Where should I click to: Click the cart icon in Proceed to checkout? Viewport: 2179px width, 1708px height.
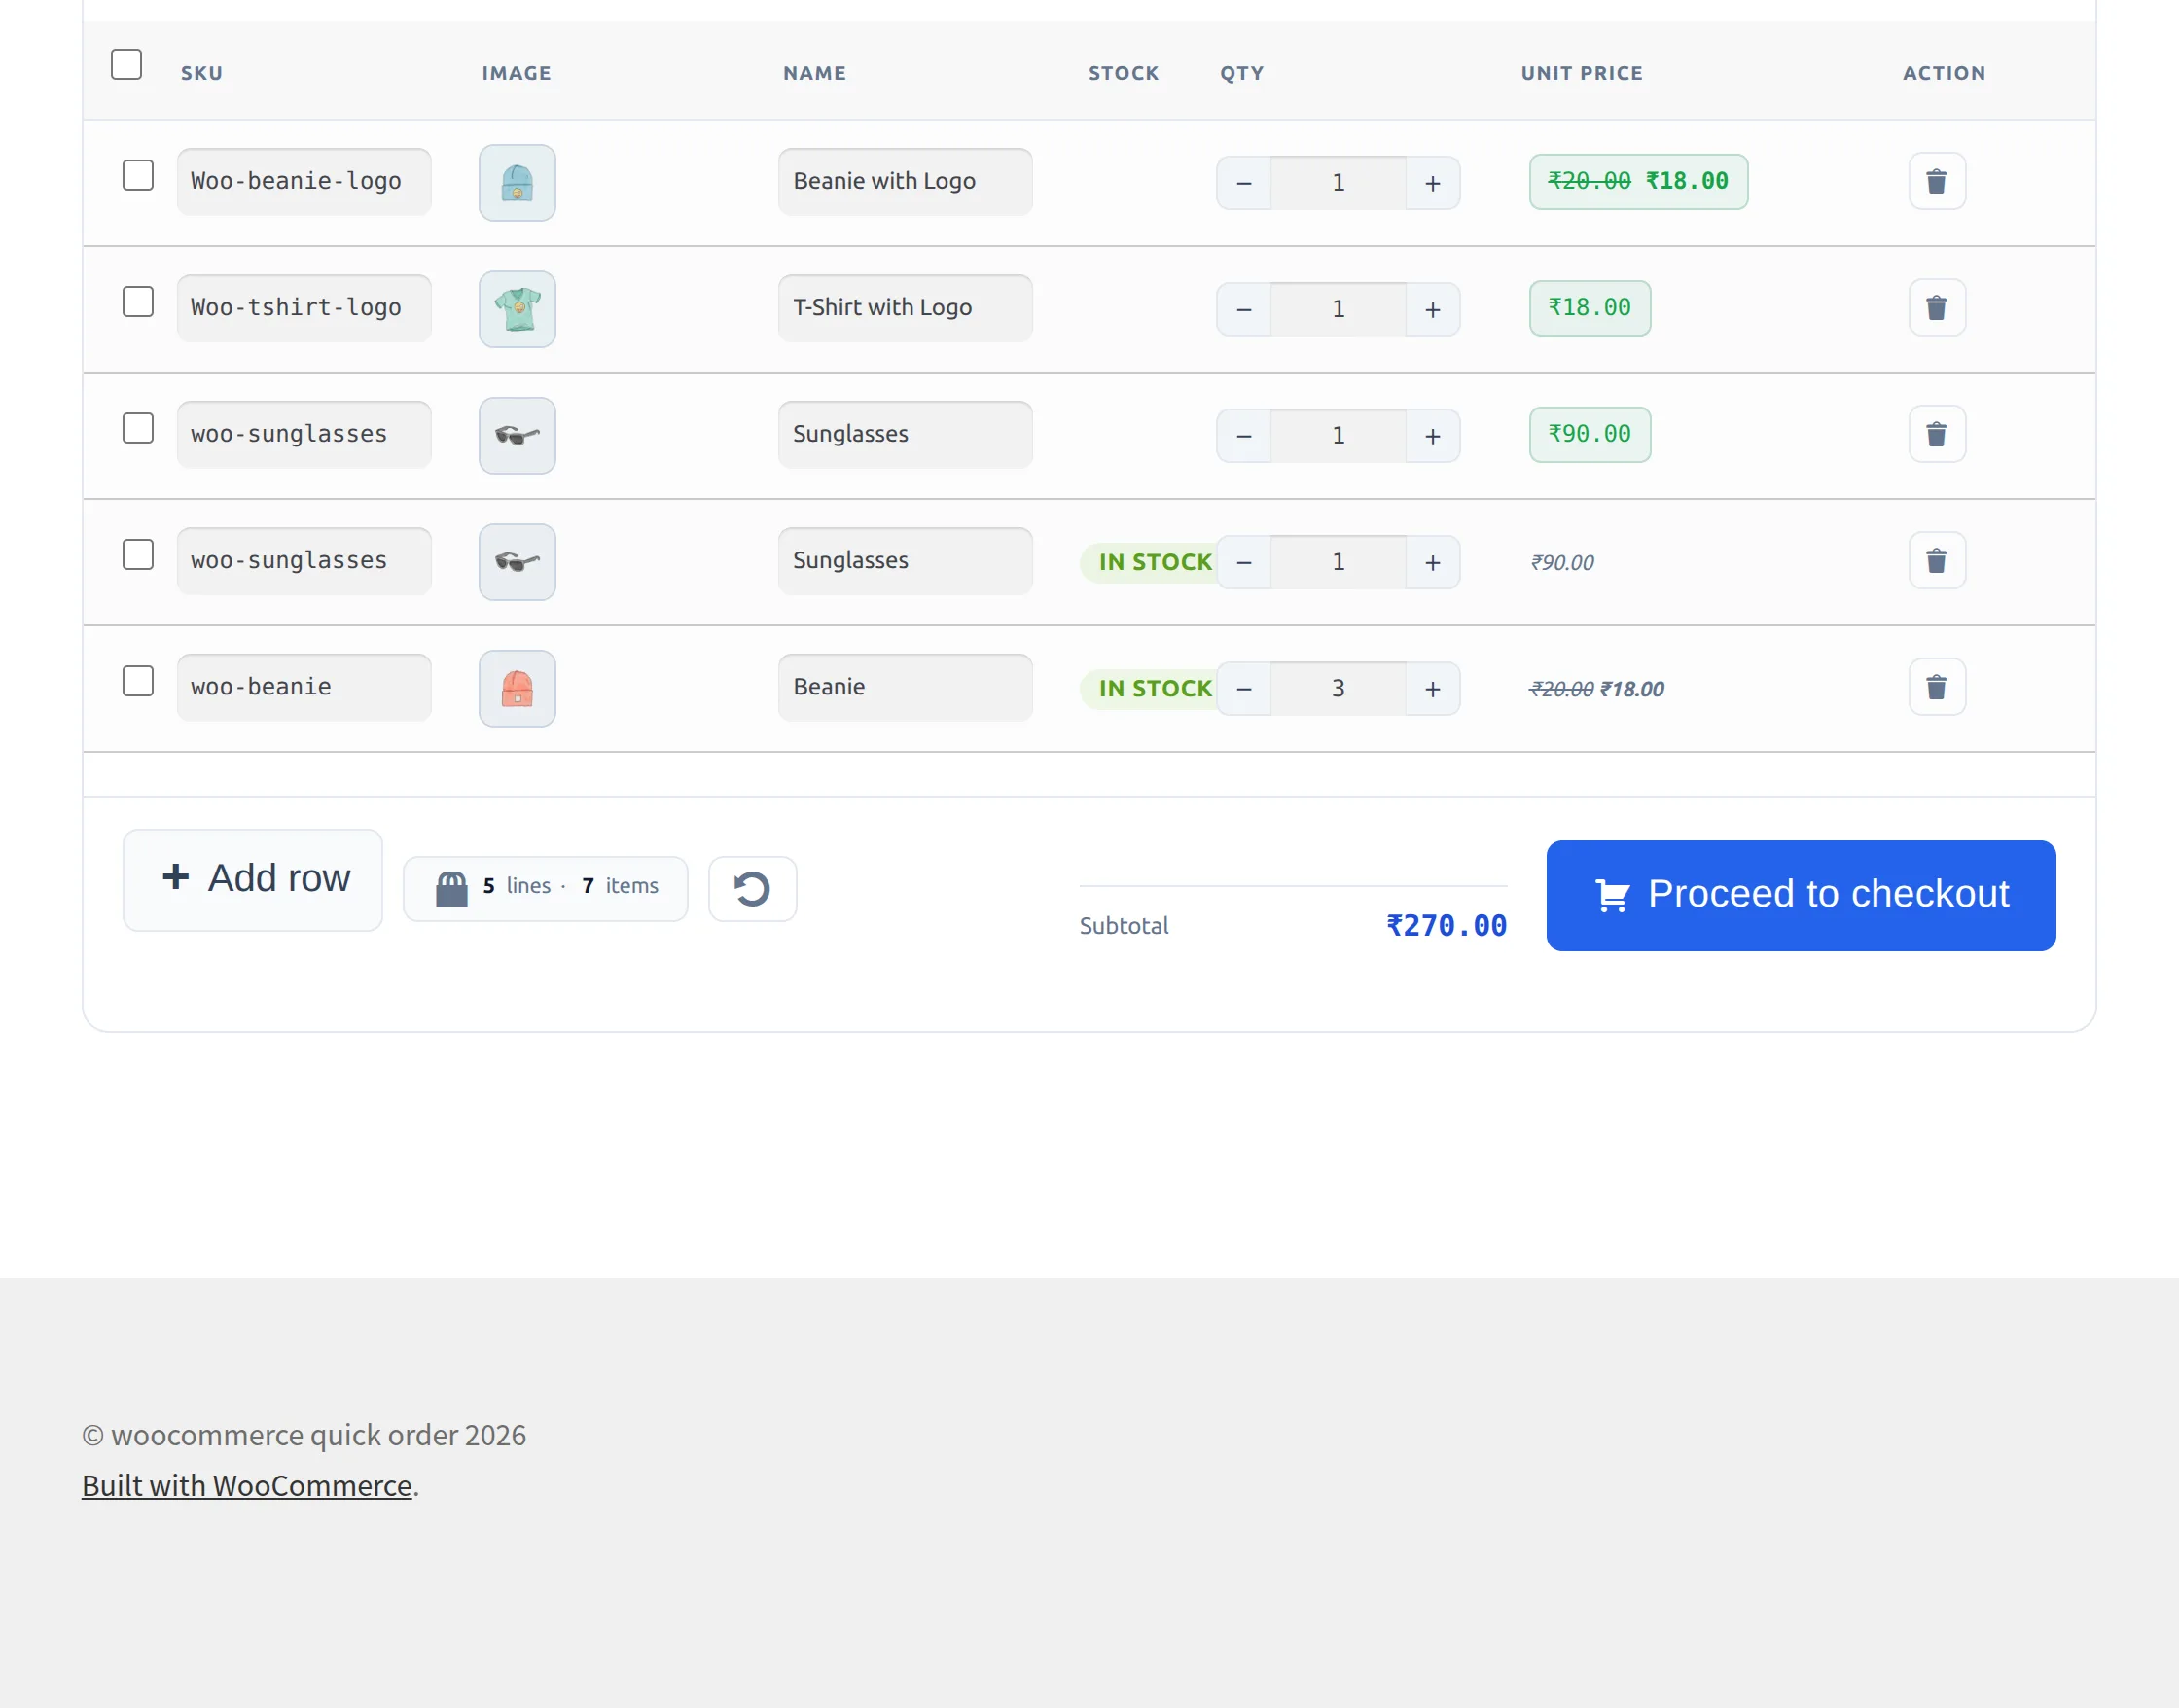click(1611, 895)
